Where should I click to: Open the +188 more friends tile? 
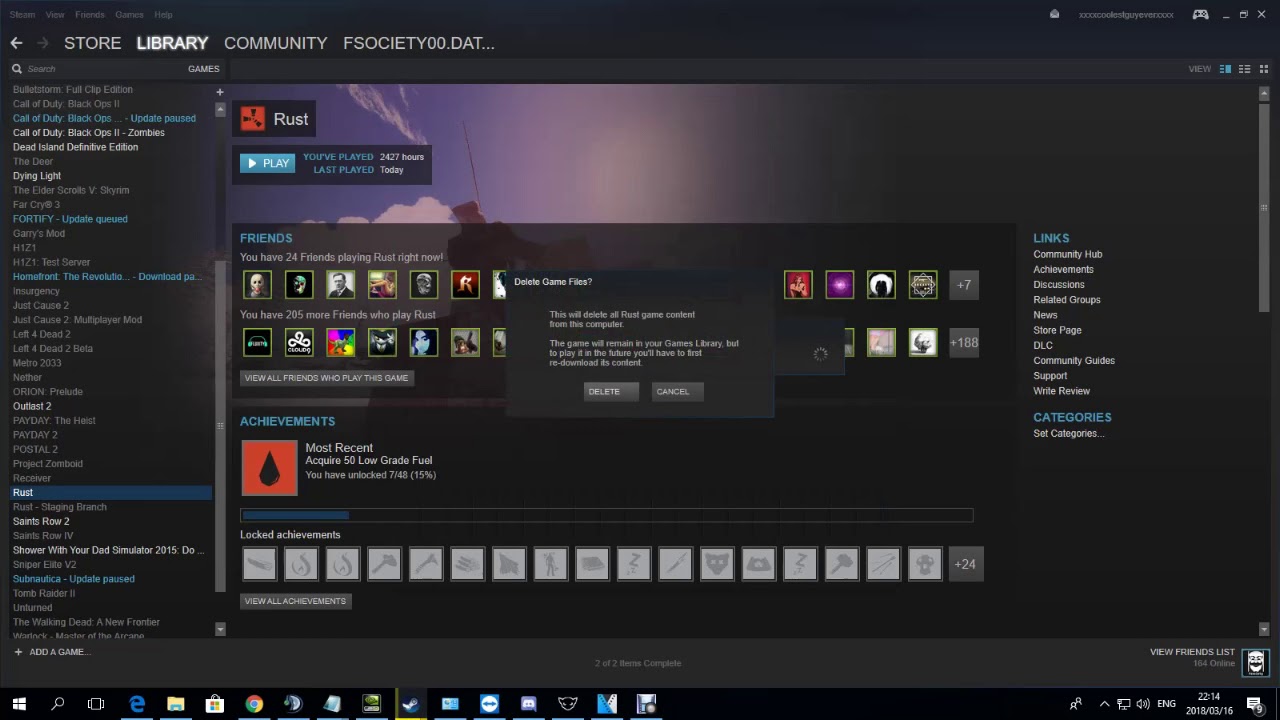964,342
